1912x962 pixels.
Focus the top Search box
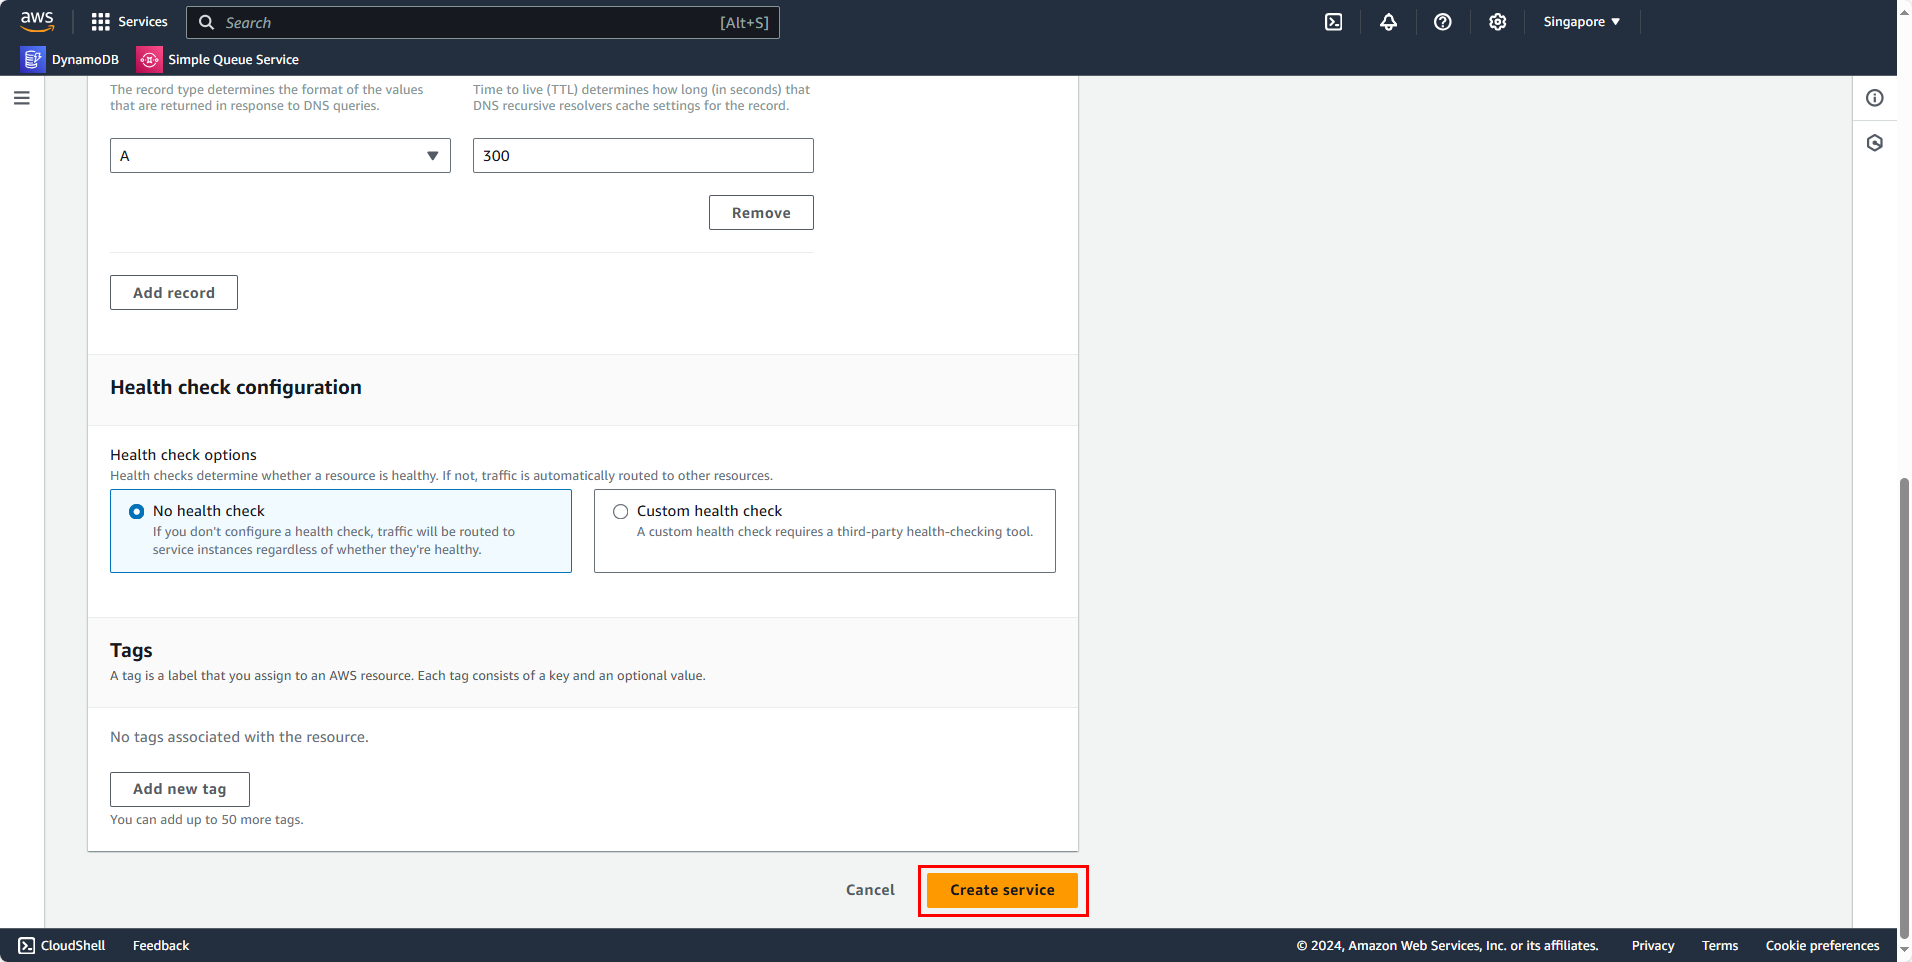click(x=483, y=22)
